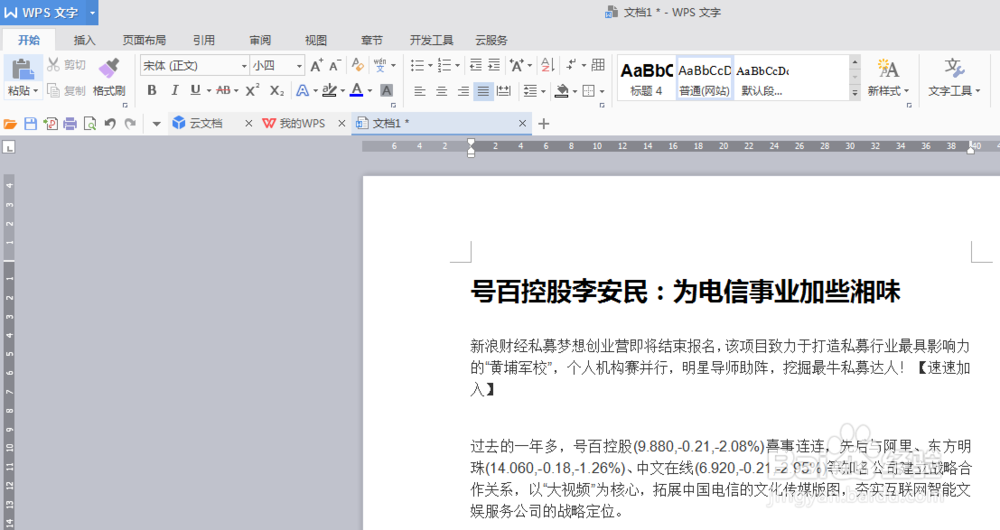The width and height of the screenshot is (1000, 530).
Task: Toggle italic formatting
Action: (174, 91)
